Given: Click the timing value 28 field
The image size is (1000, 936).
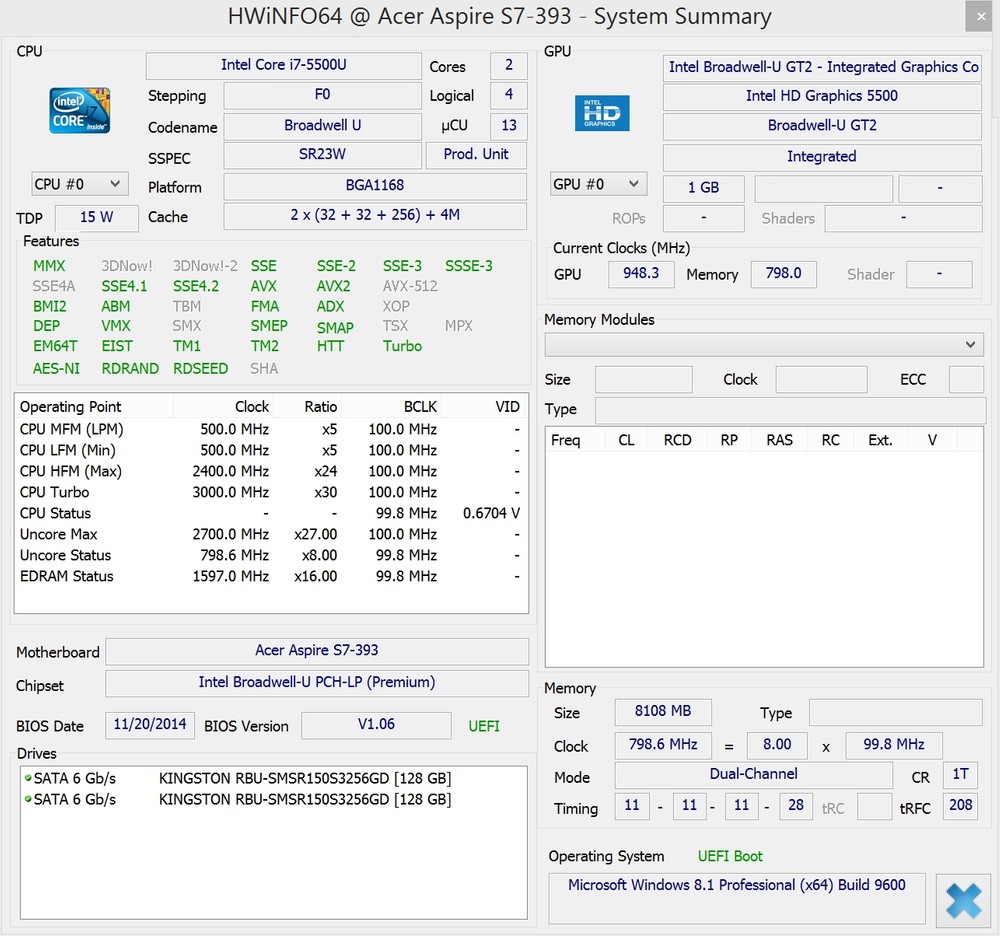Looking at the screenshot, I should pos(796,806).
